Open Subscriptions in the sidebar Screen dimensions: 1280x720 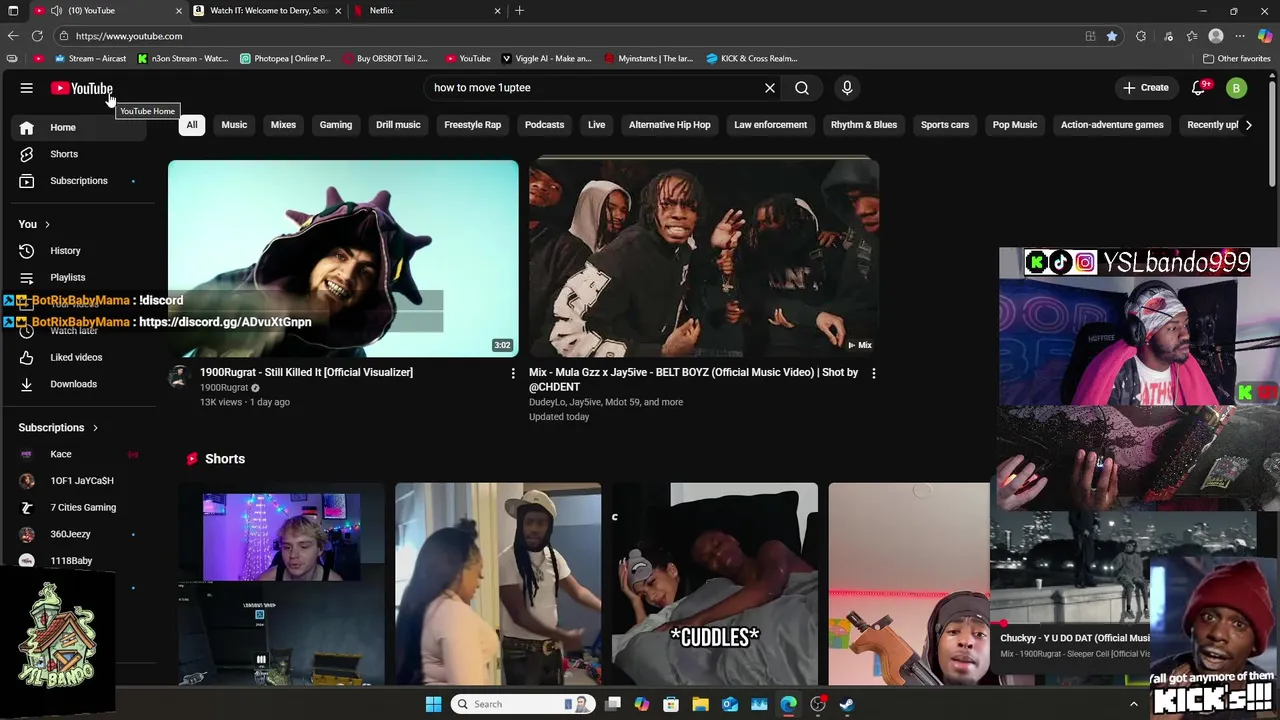click(78, 181)
